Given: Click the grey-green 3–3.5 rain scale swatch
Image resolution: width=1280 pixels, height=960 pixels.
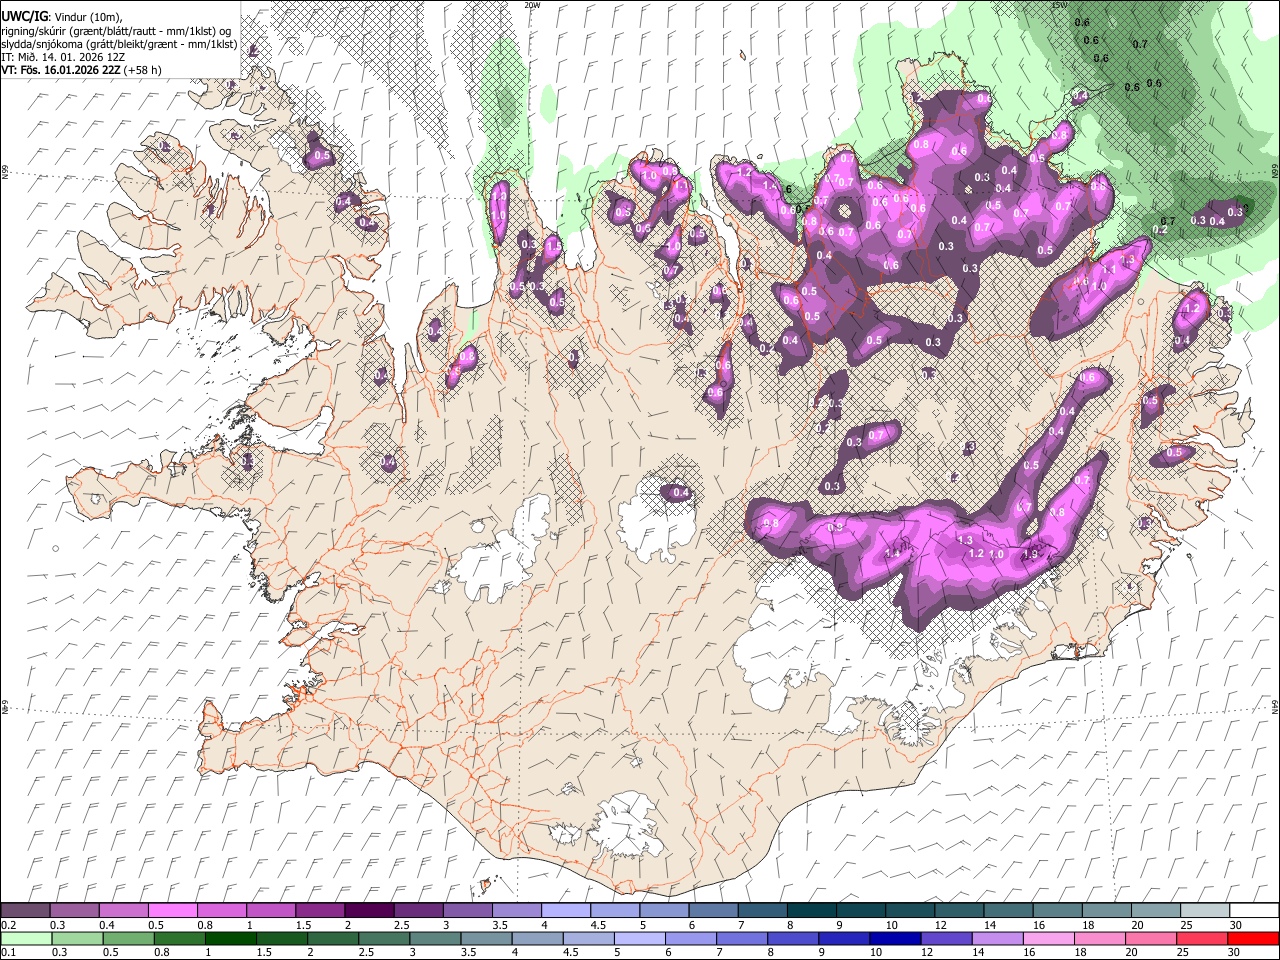Looking at the screenshot, I should coord(436,938).
